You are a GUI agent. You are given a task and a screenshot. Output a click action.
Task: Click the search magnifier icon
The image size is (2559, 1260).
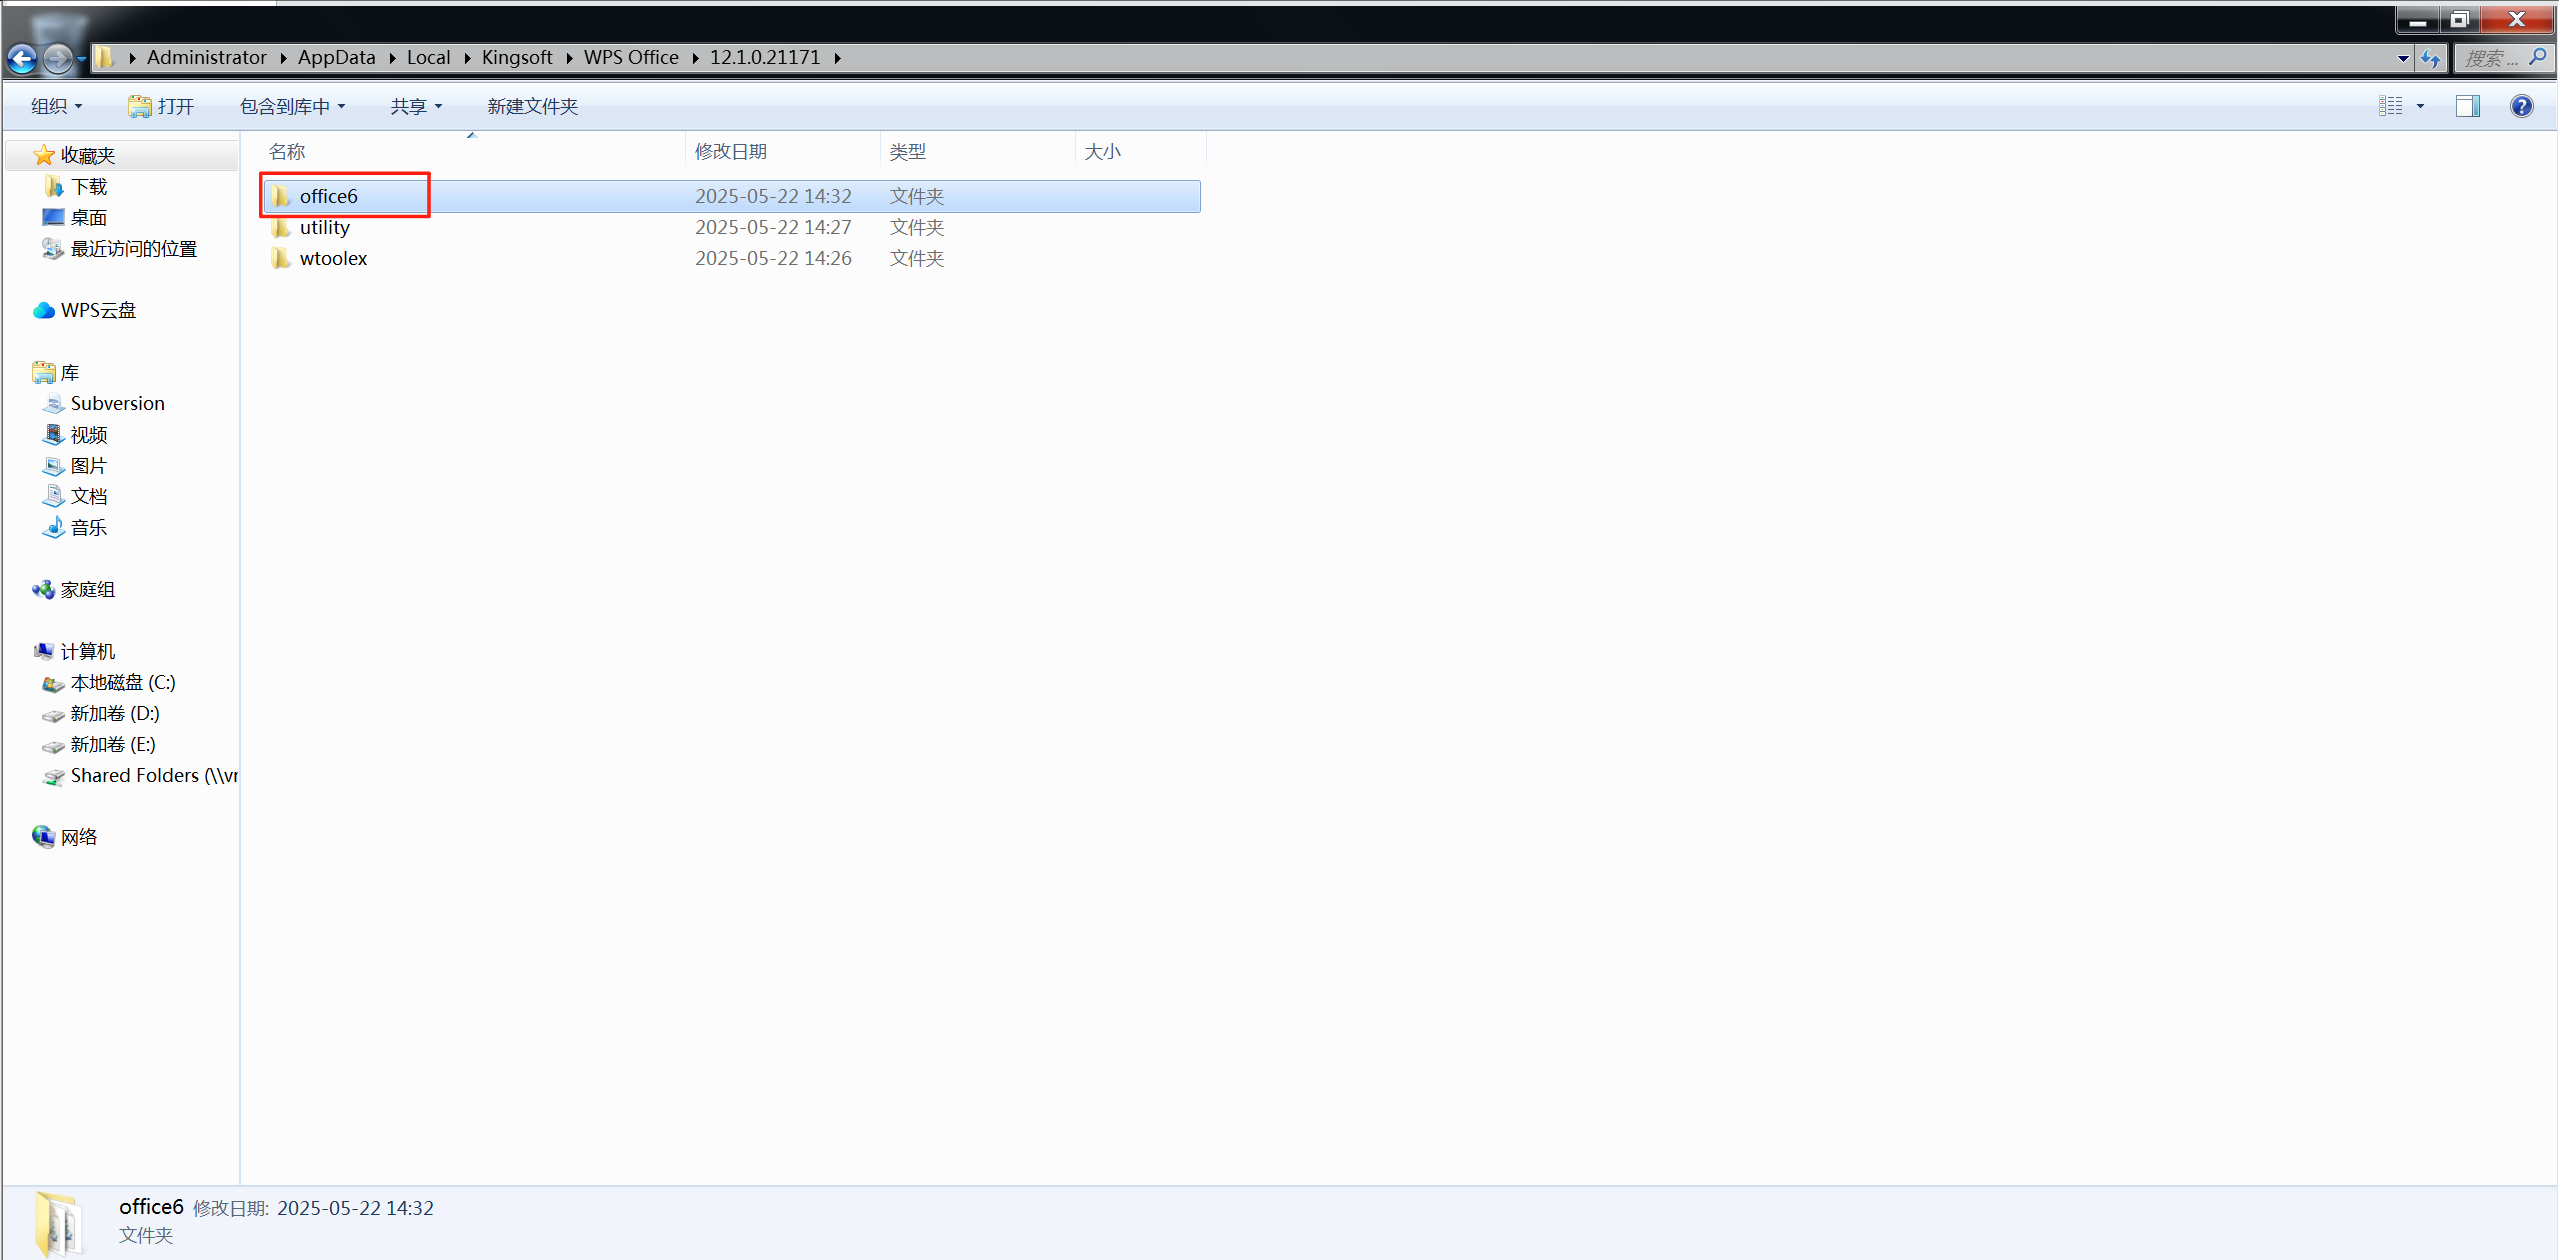tap(2538, 58)
